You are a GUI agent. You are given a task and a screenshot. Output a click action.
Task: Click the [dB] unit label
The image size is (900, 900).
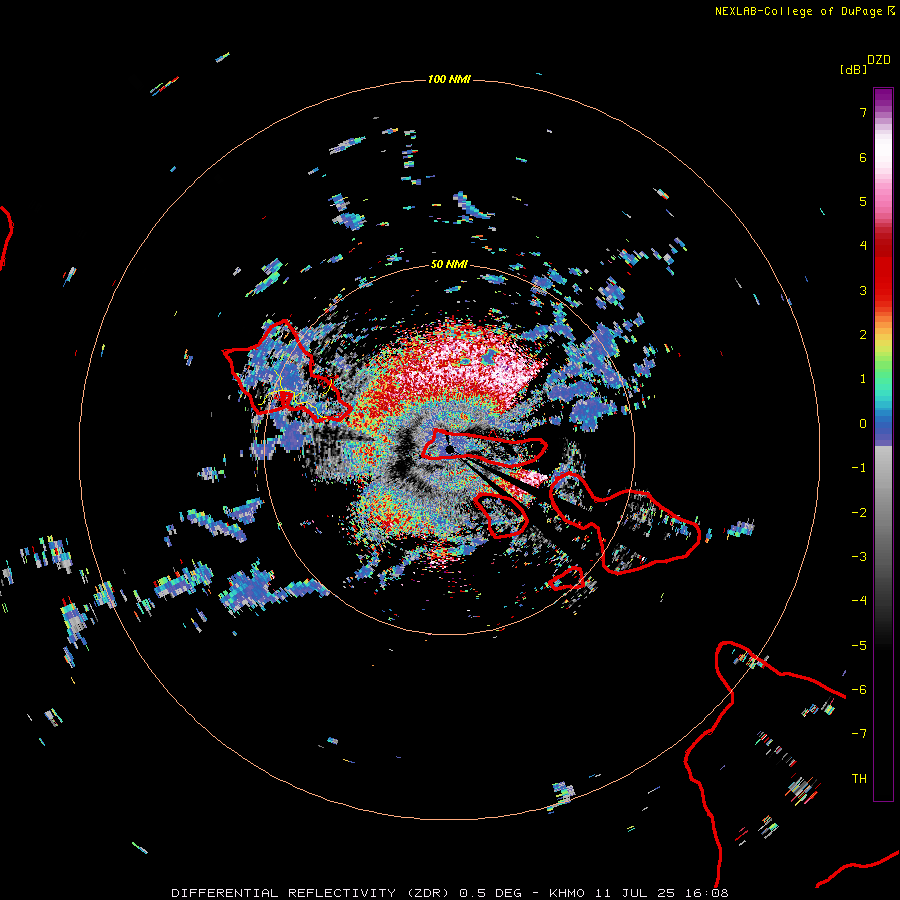pos(853,69)
